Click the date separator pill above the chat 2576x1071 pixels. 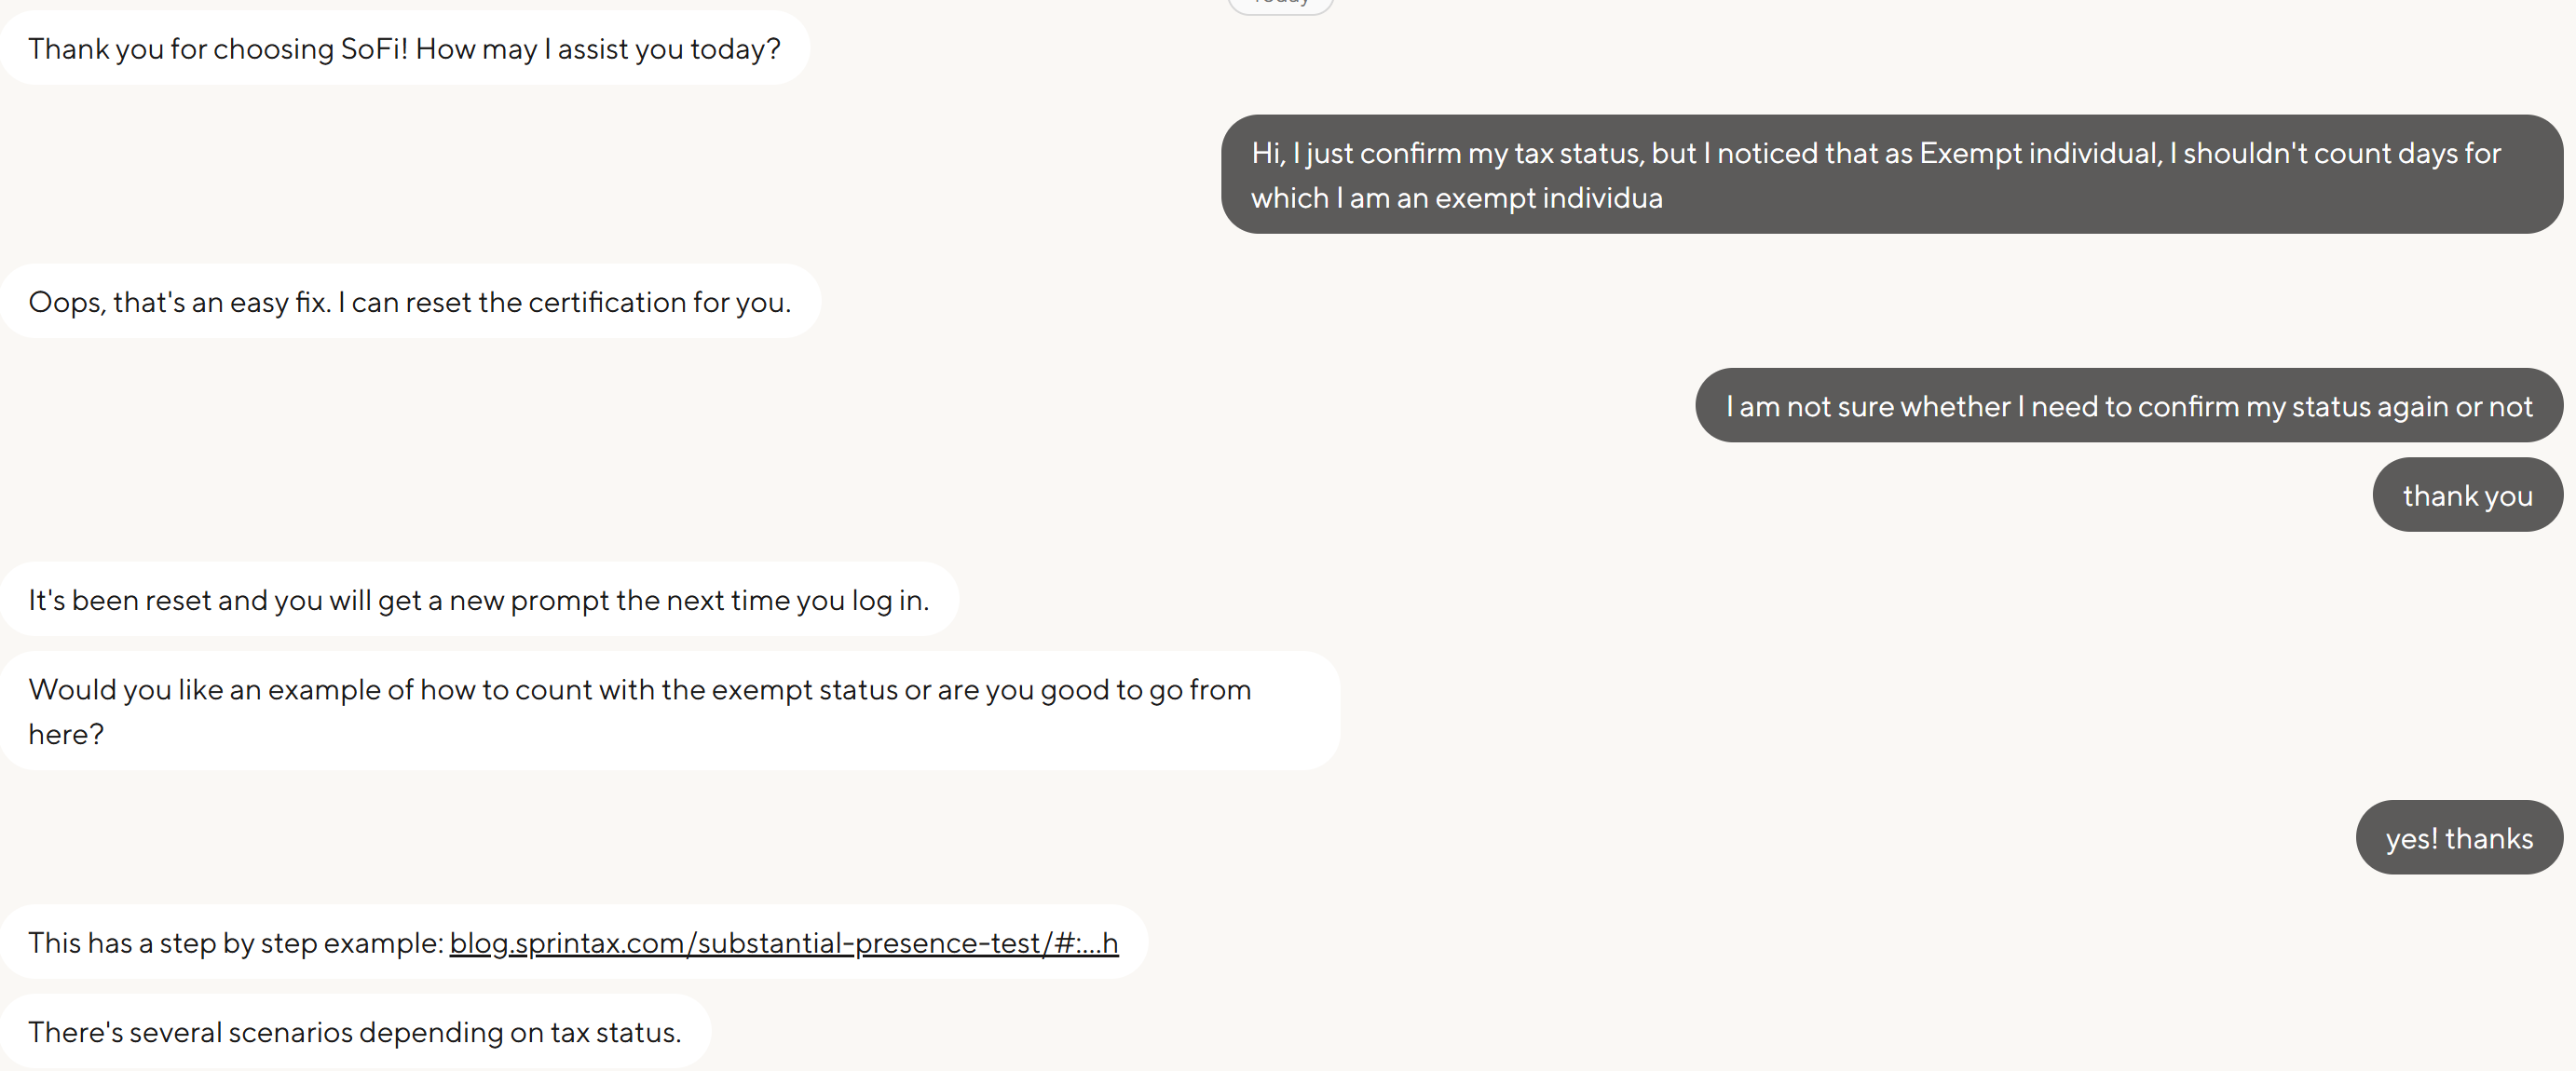point(1280,3)
